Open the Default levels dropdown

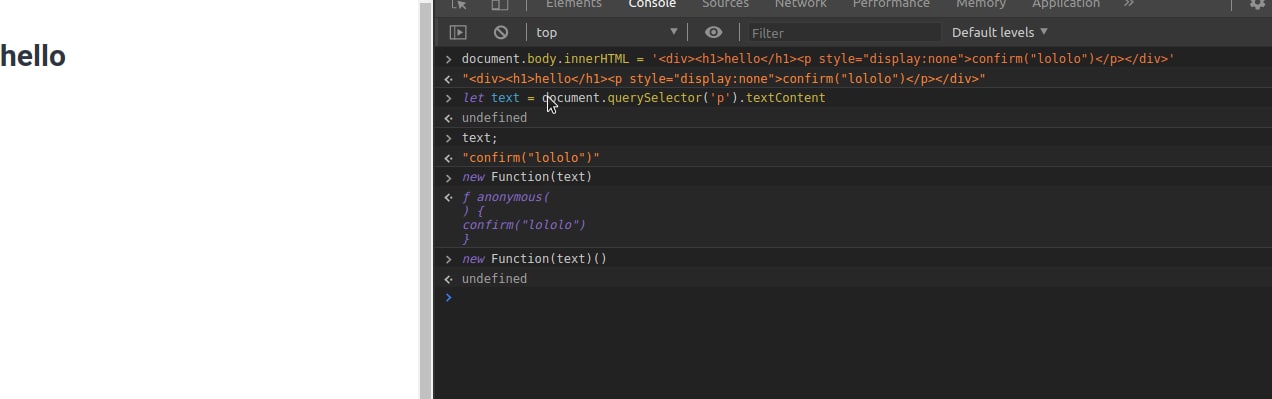click(x=1000, y=32)
